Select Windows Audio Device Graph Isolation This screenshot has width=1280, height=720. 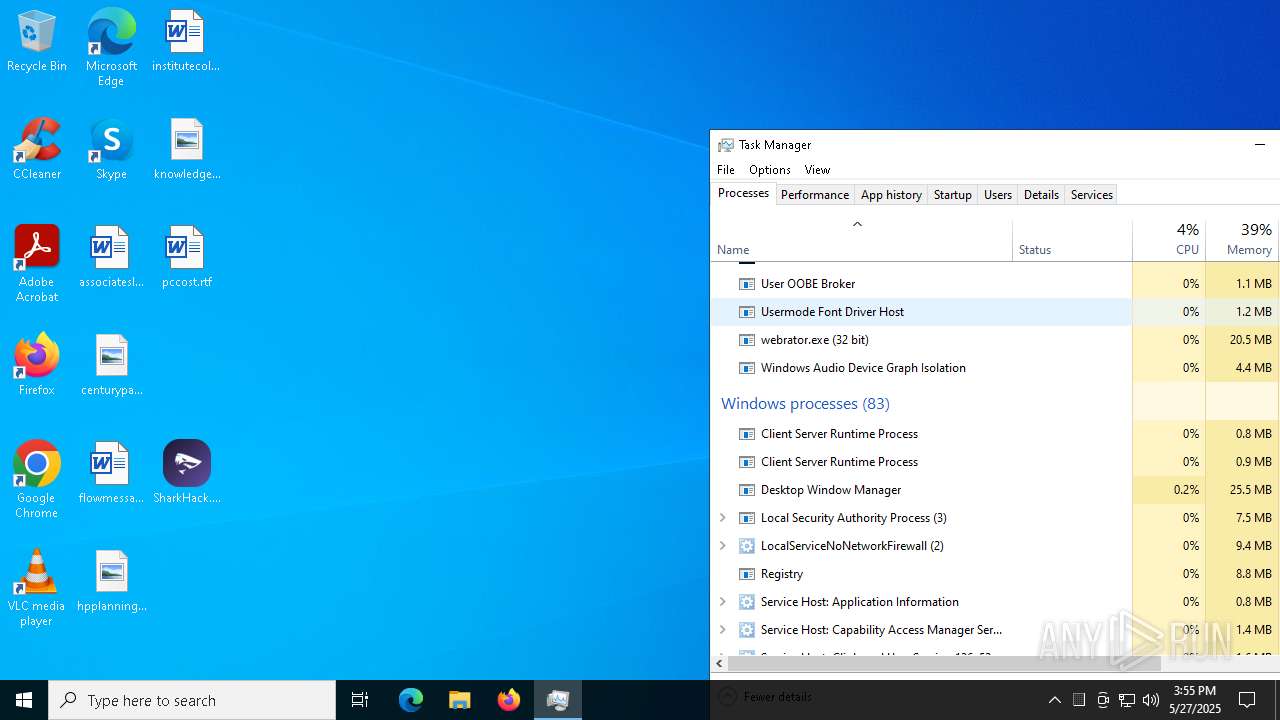[x=995, y=368]
